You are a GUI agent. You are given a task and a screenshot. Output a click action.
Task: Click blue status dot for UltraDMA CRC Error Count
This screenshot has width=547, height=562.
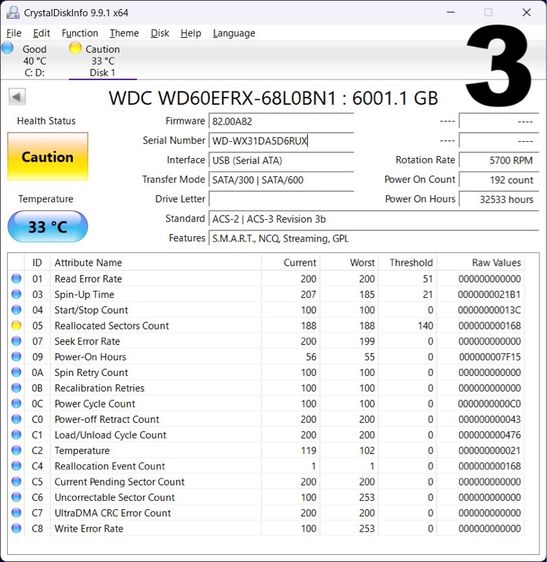click(x=16, y=513)
